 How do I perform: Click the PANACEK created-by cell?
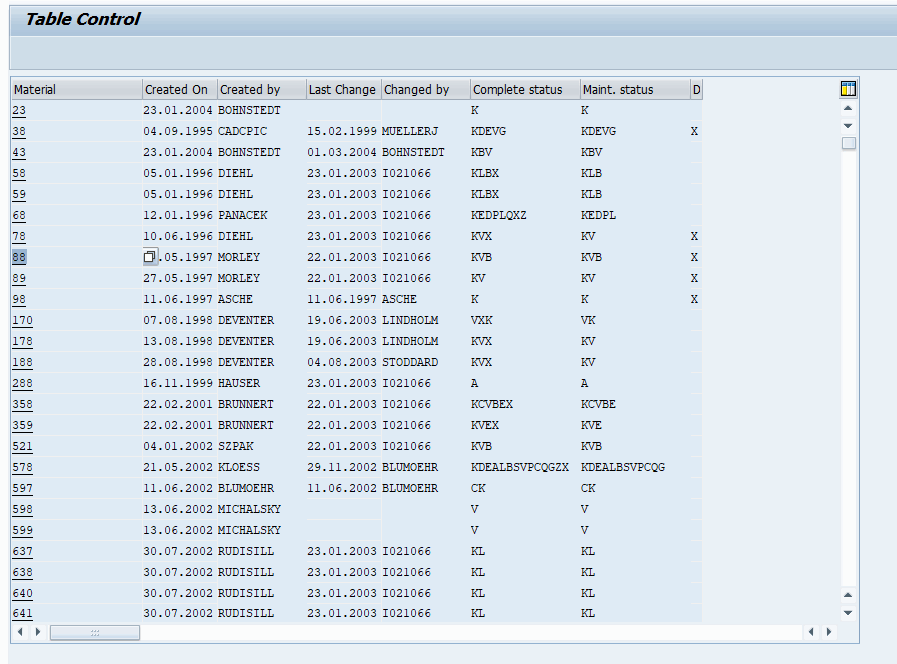(243, 215)
